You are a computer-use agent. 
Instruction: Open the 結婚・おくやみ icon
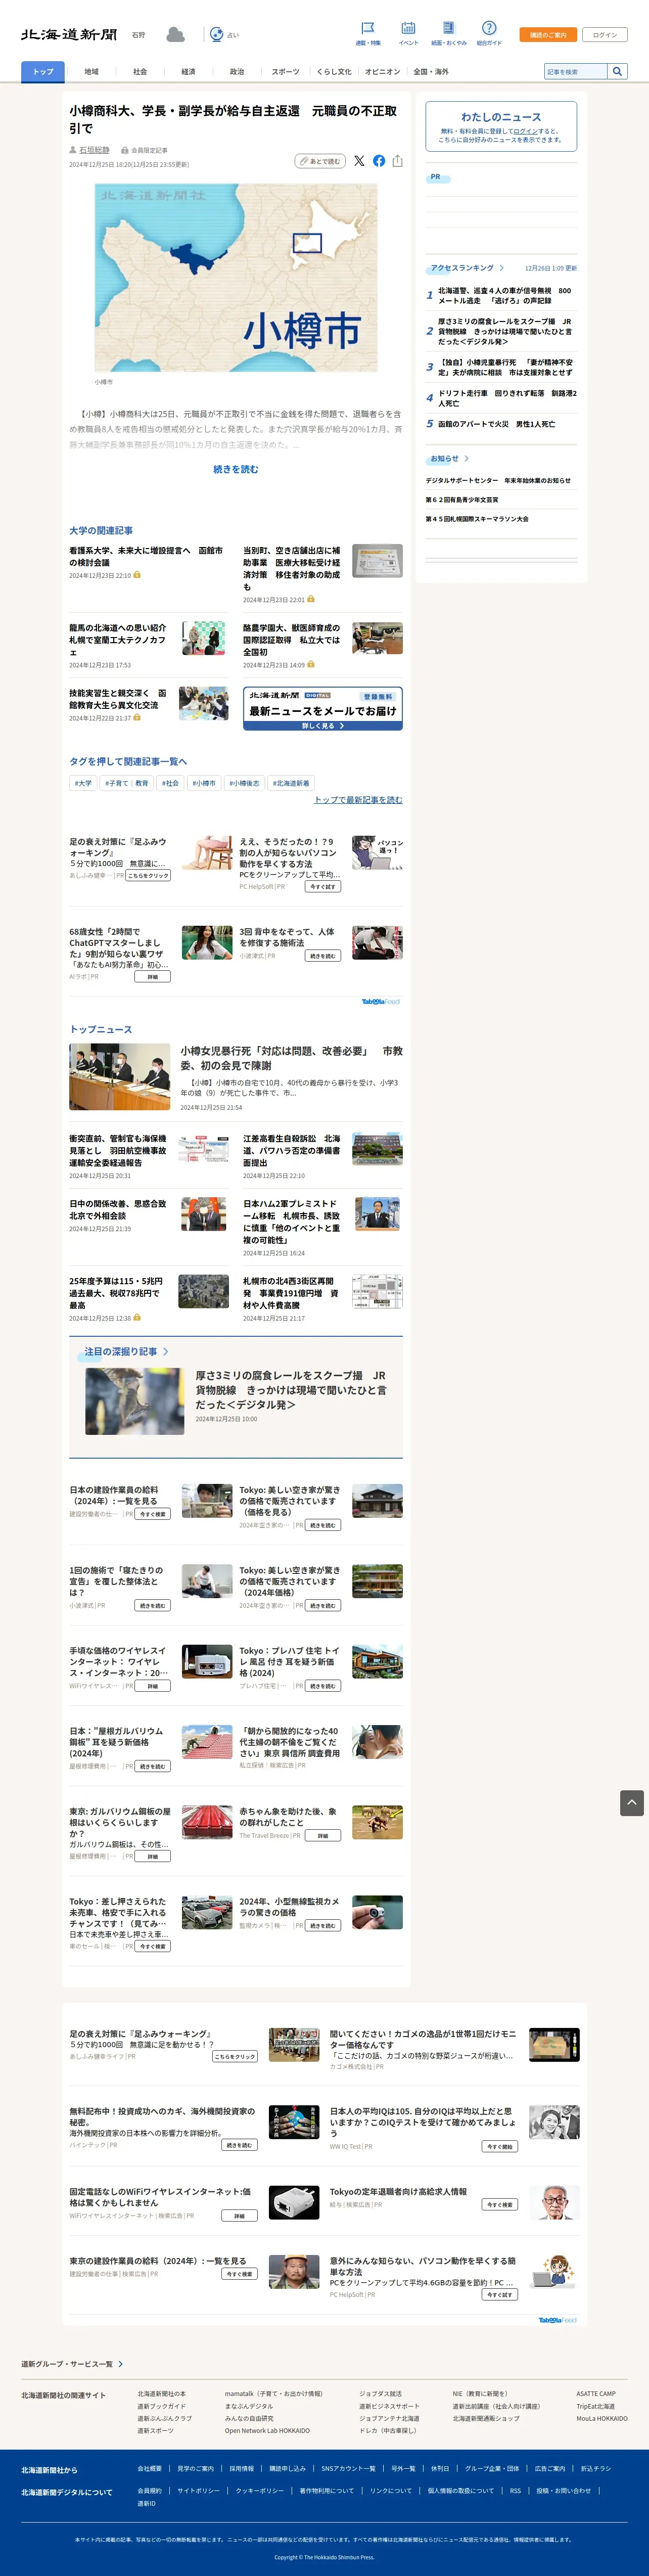tap(448, 28)
